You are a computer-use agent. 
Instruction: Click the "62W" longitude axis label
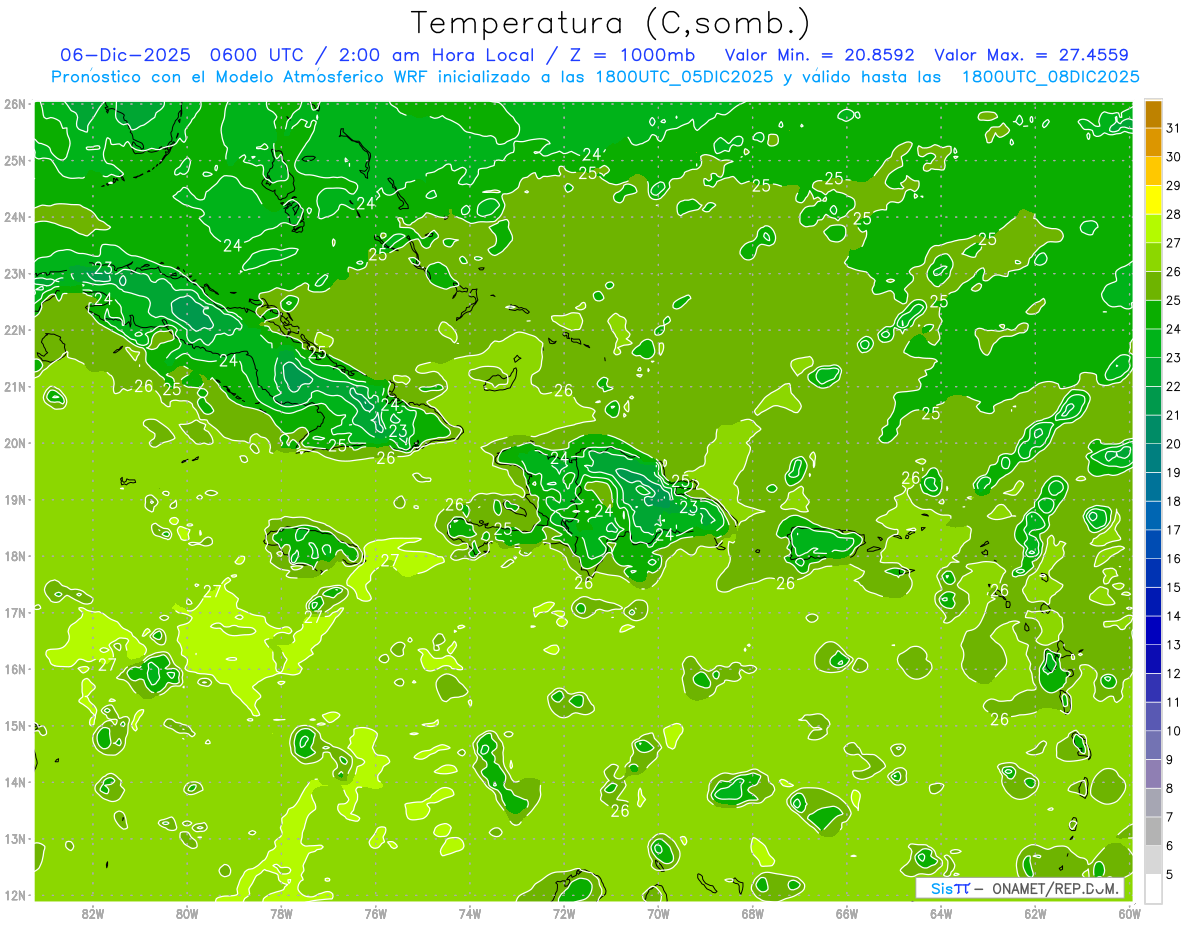coord(1035,912)
